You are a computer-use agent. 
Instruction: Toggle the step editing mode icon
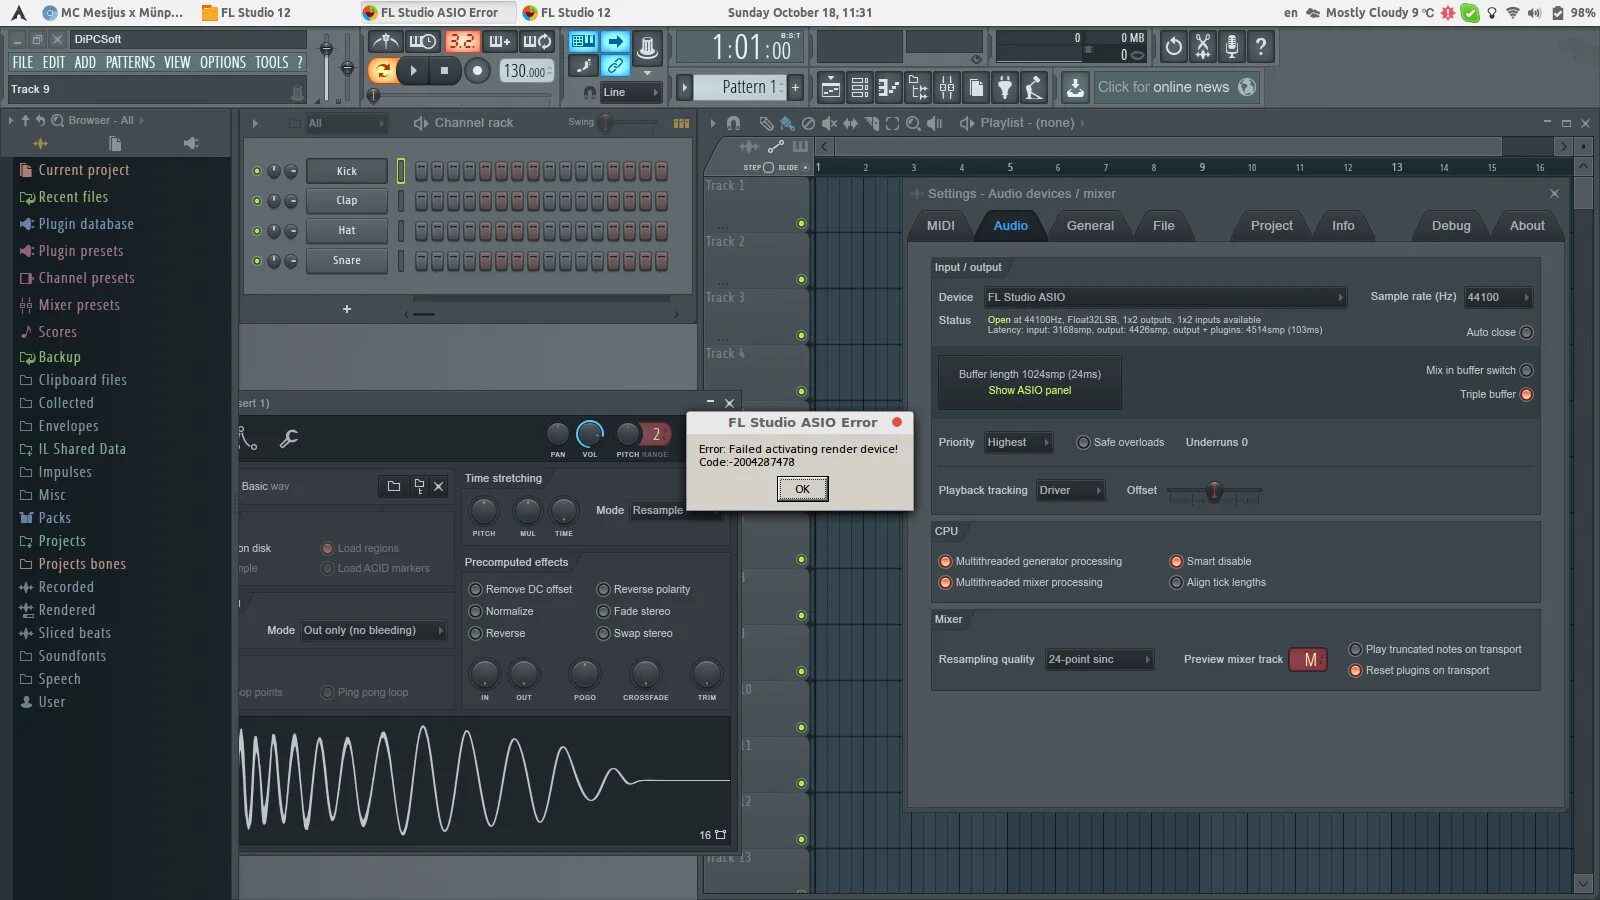pyautogui.click(x=583, y=66)
